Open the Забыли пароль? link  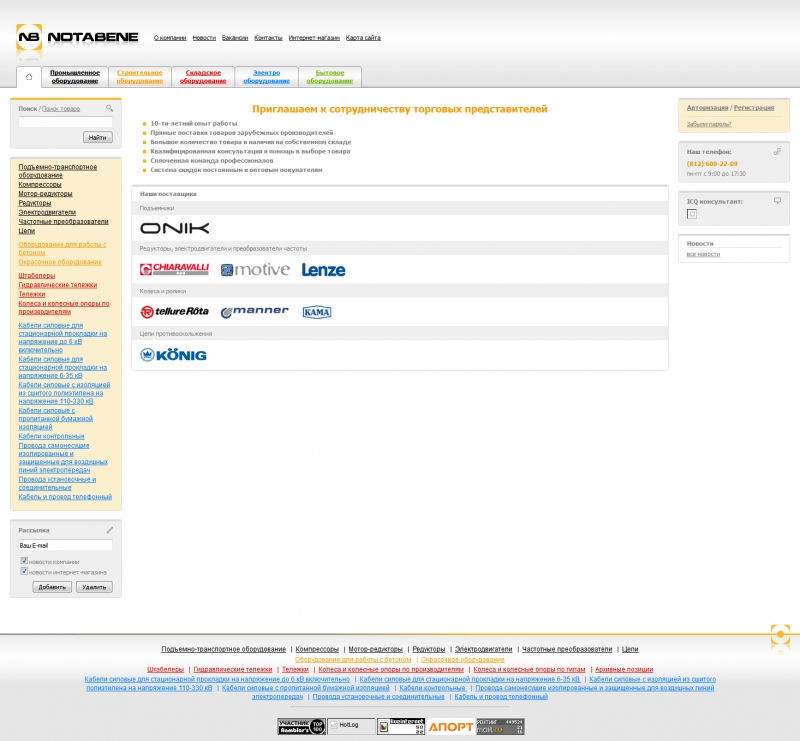(x=709, y=124)
